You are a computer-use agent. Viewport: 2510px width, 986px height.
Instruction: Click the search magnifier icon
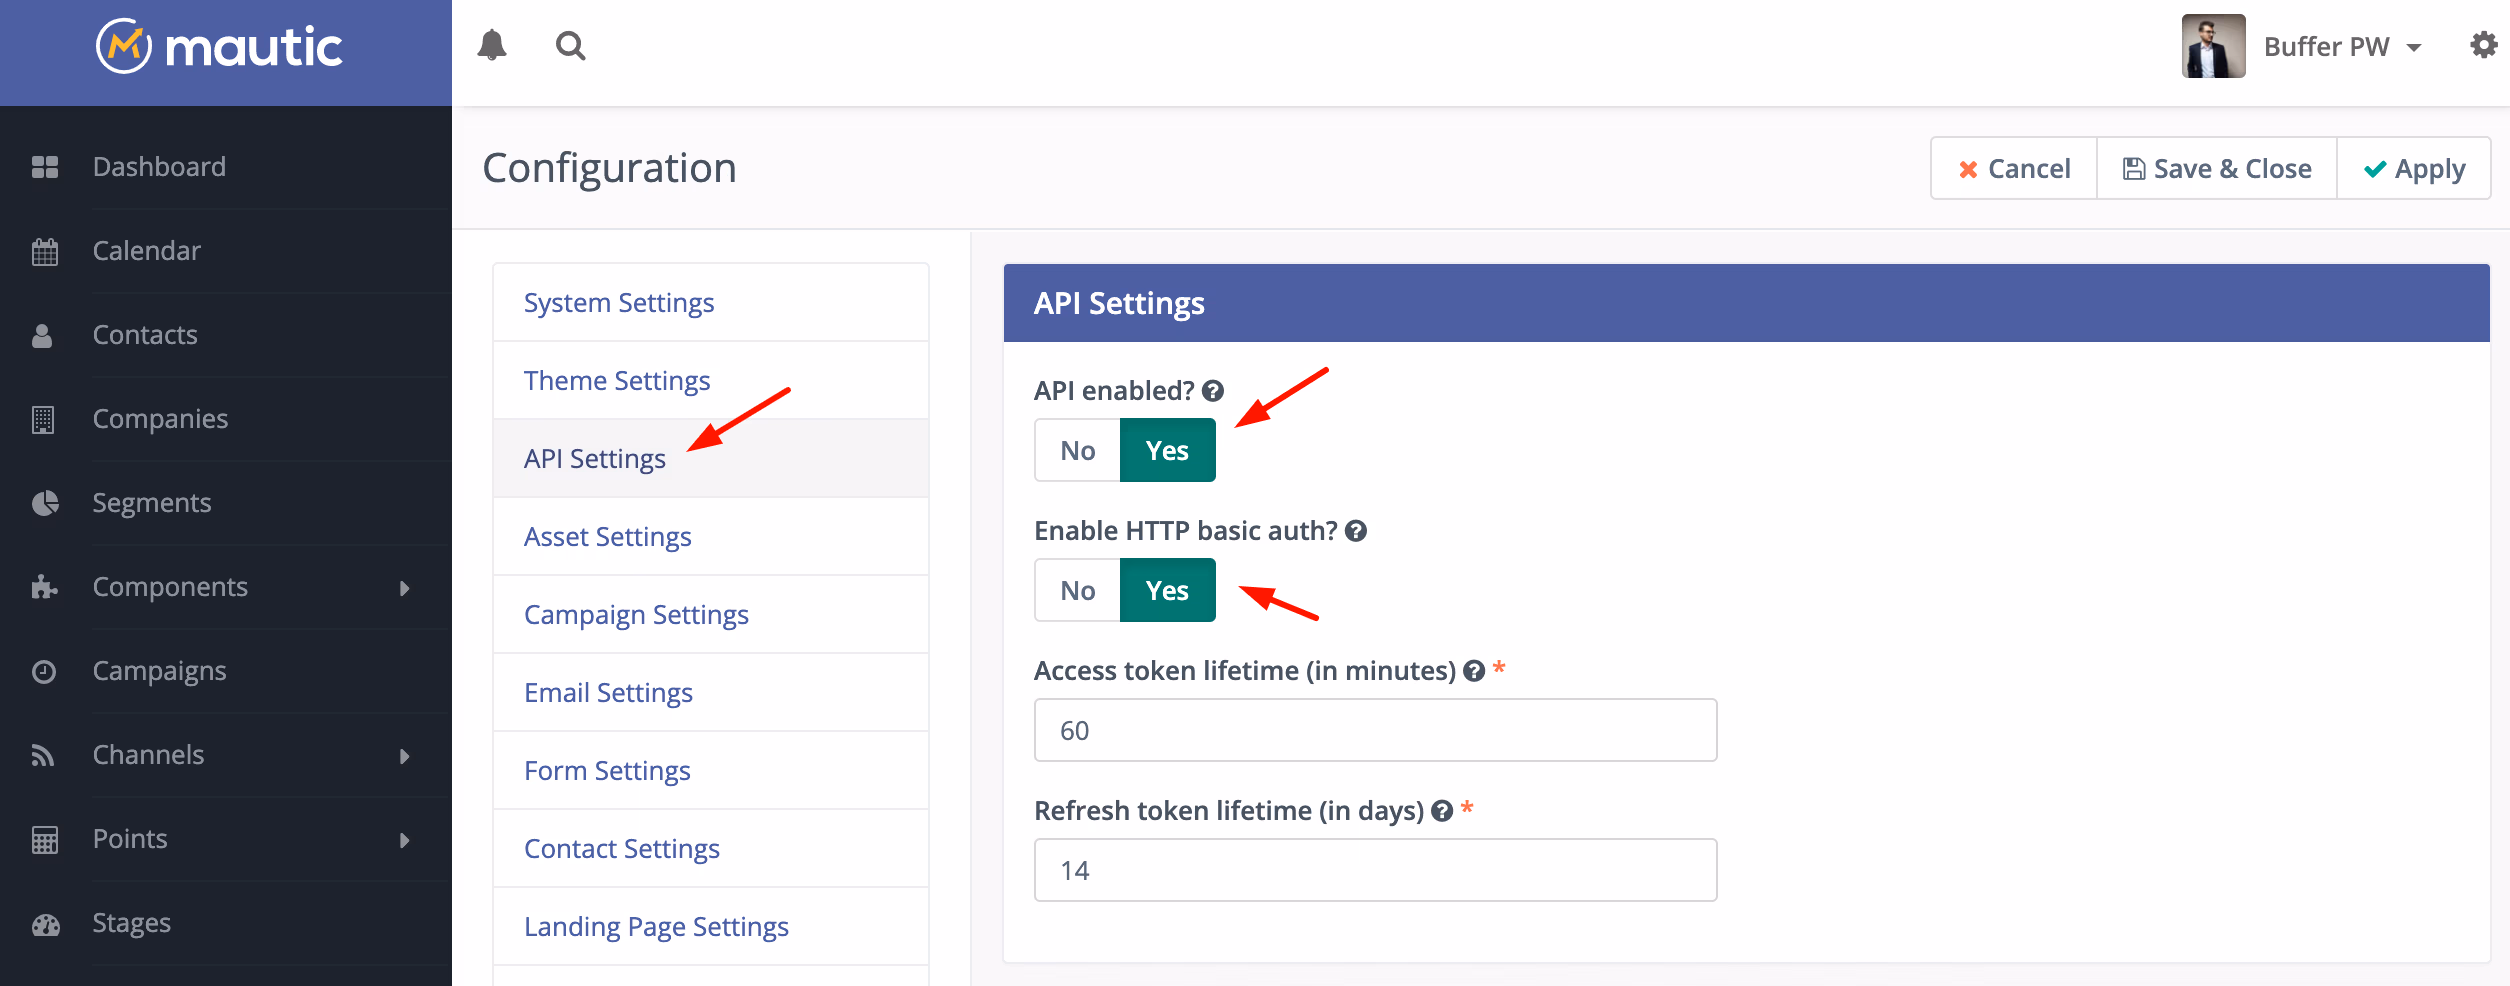571,46
